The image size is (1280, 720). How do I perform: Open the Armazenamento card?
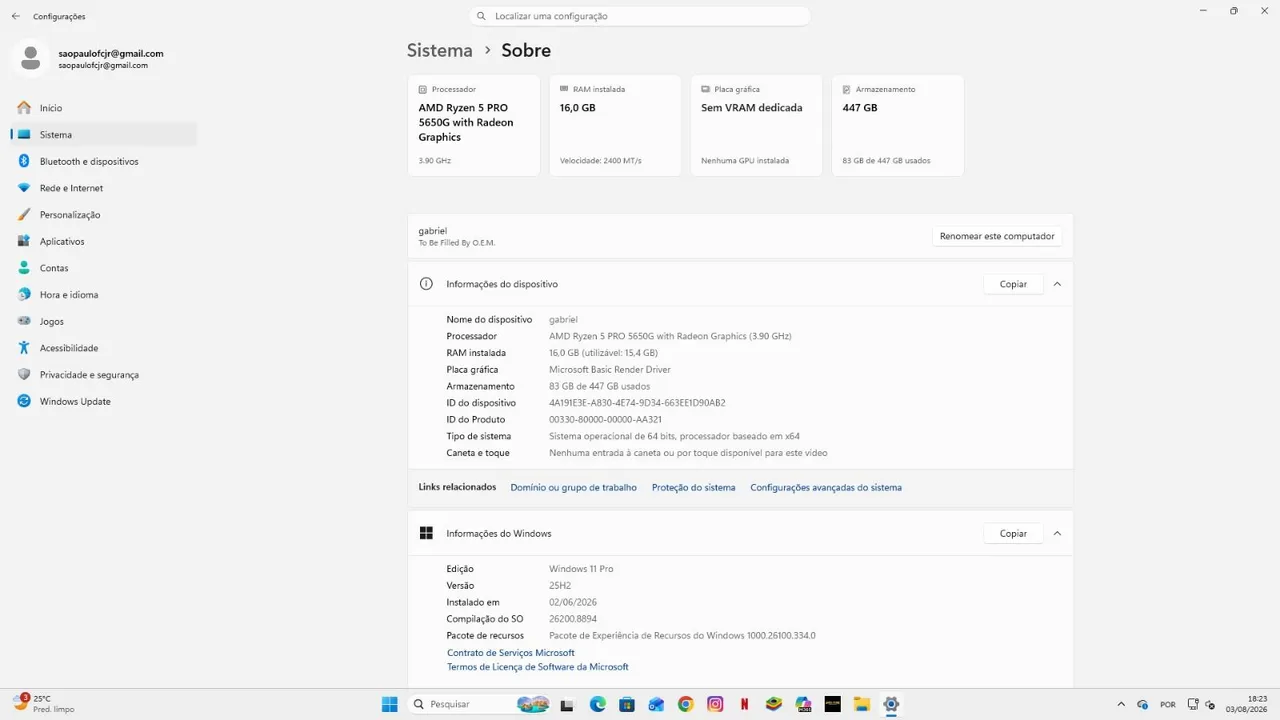pyautogui.click(x=898, y=125)
